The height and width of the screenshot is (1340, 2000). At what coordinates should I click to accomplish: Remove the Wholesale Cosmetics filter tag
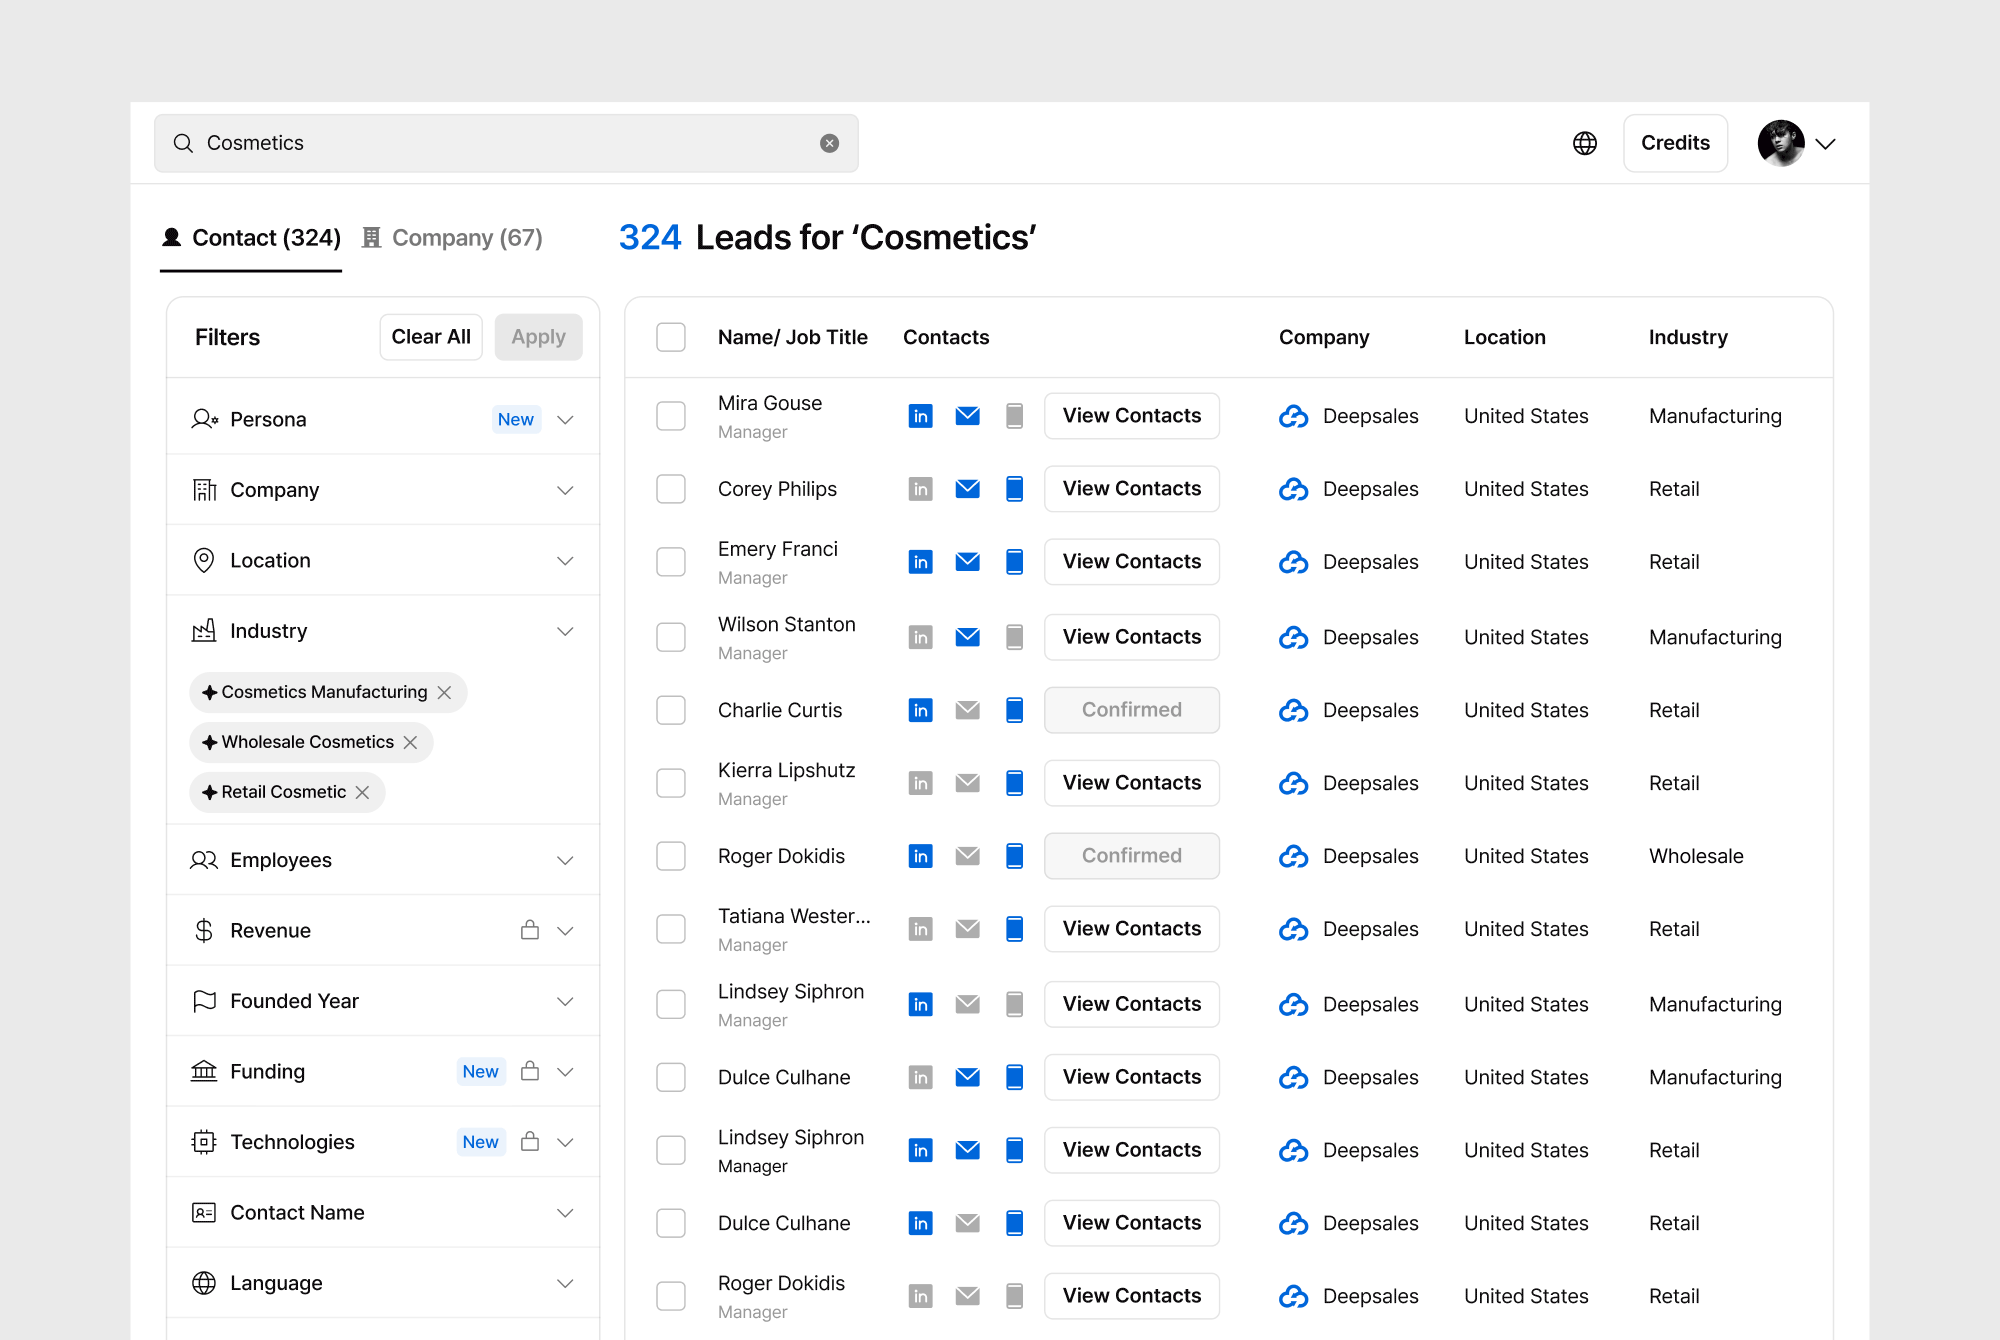point(410,742)
